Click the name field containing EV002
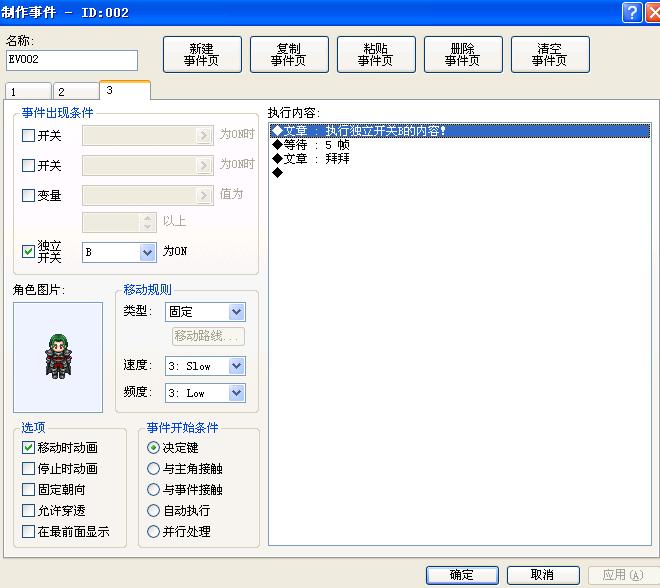660x588 pixels. (72, 60)
